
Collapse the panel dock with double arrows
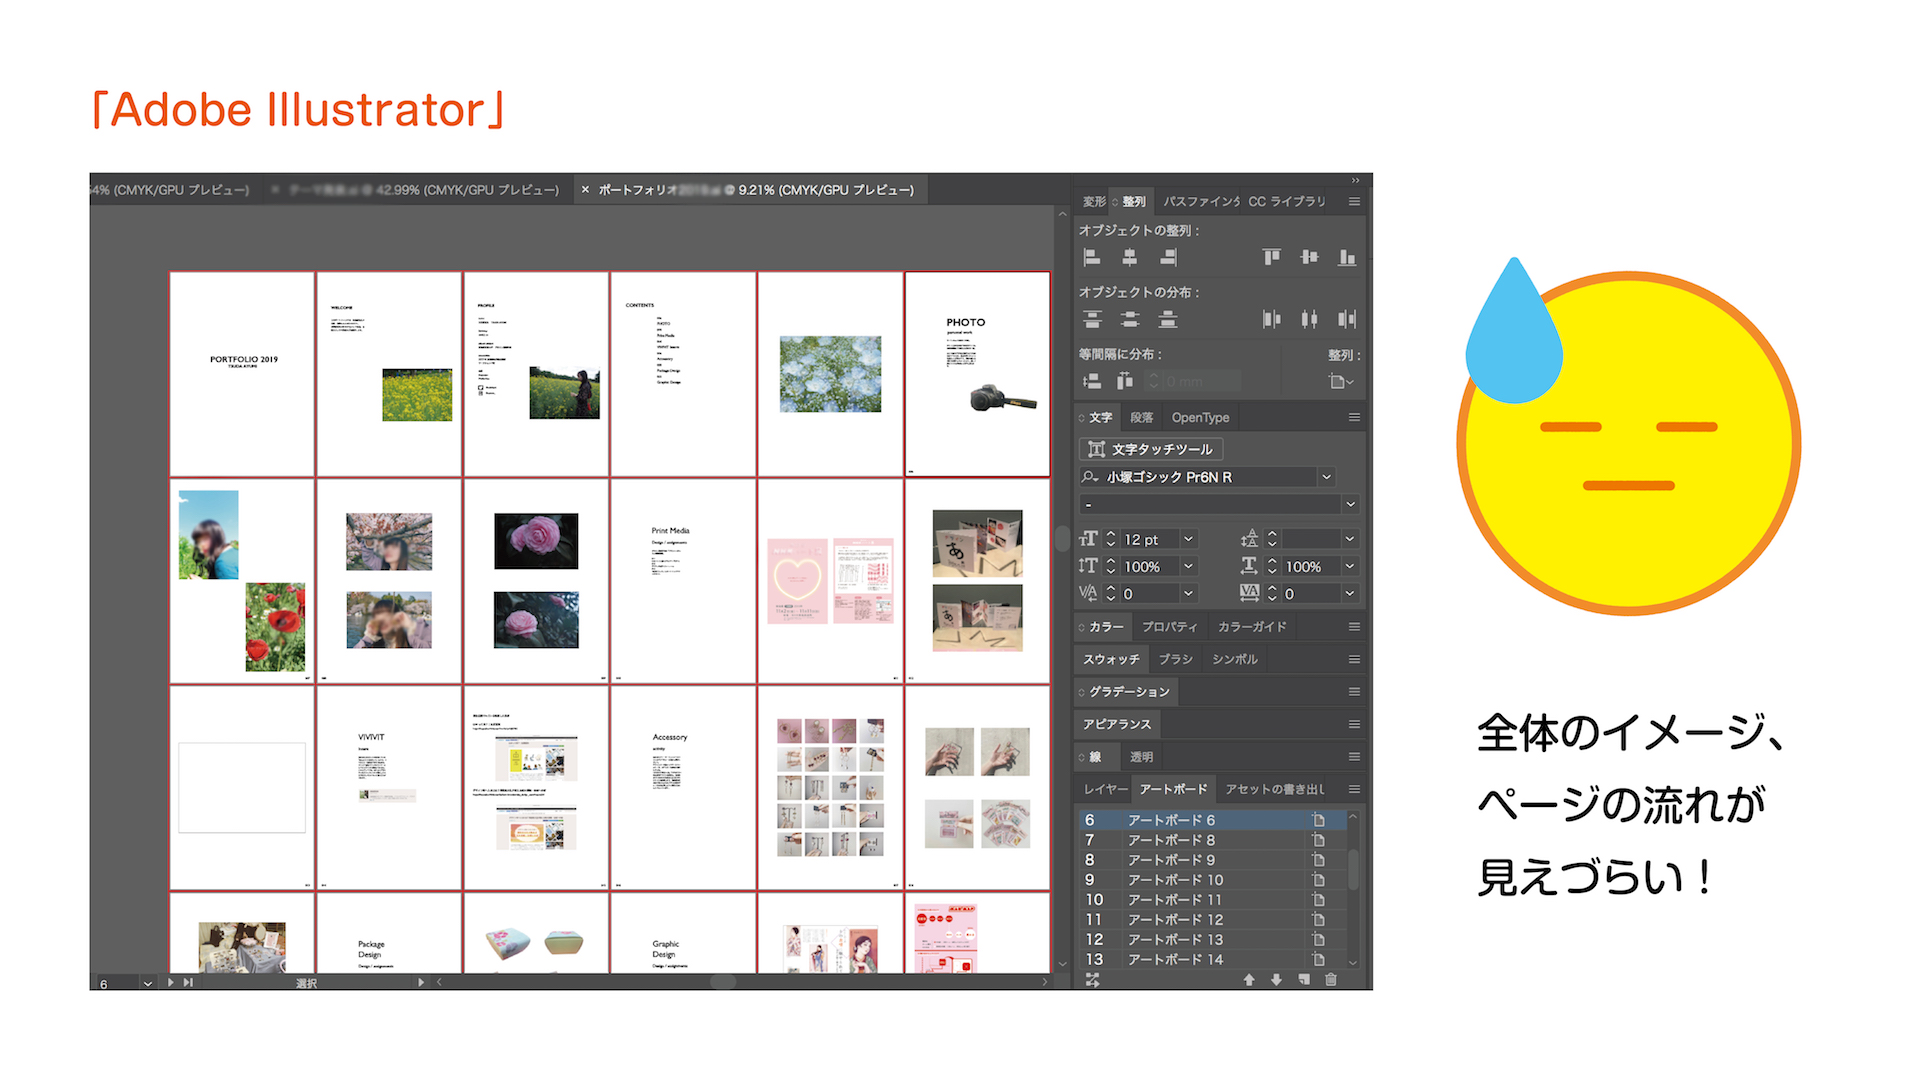coord(1355,181)
